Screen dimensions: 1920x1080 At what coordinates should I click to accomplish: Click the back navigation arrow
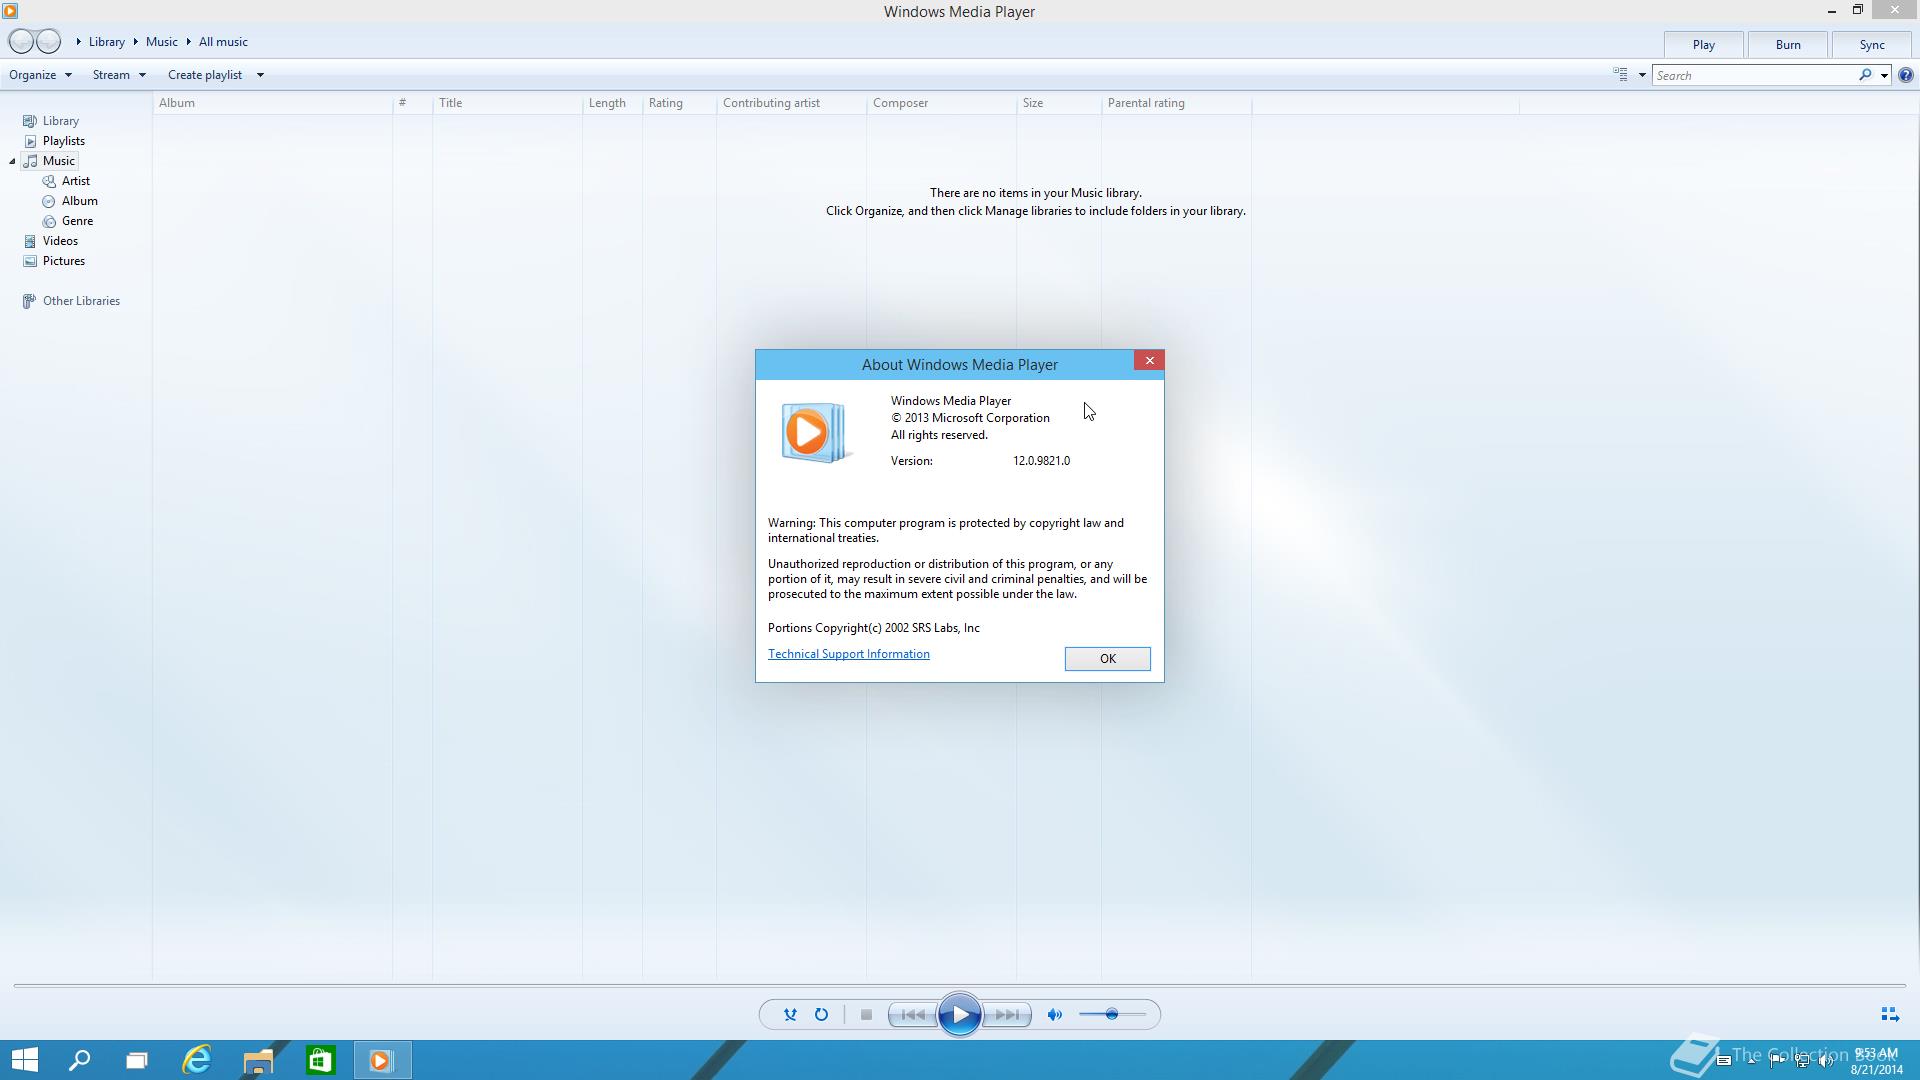tap(21, 42)
